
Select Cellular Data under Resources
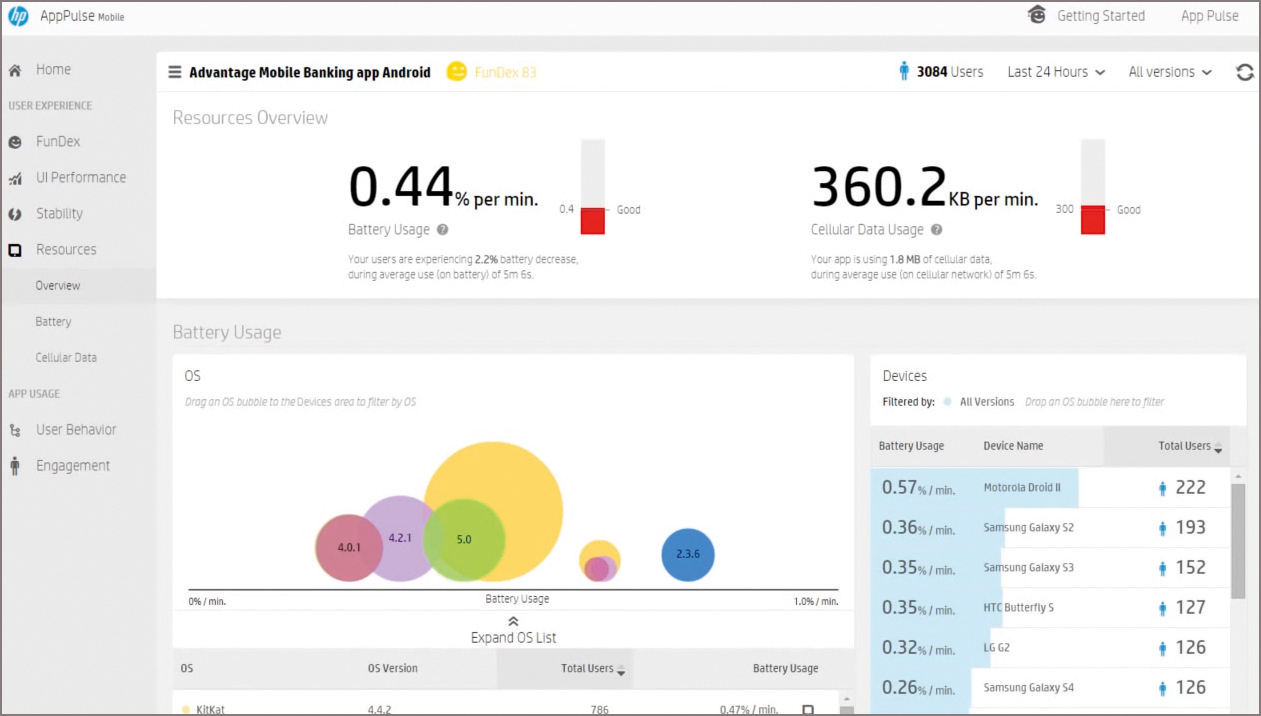pos(66,358)
